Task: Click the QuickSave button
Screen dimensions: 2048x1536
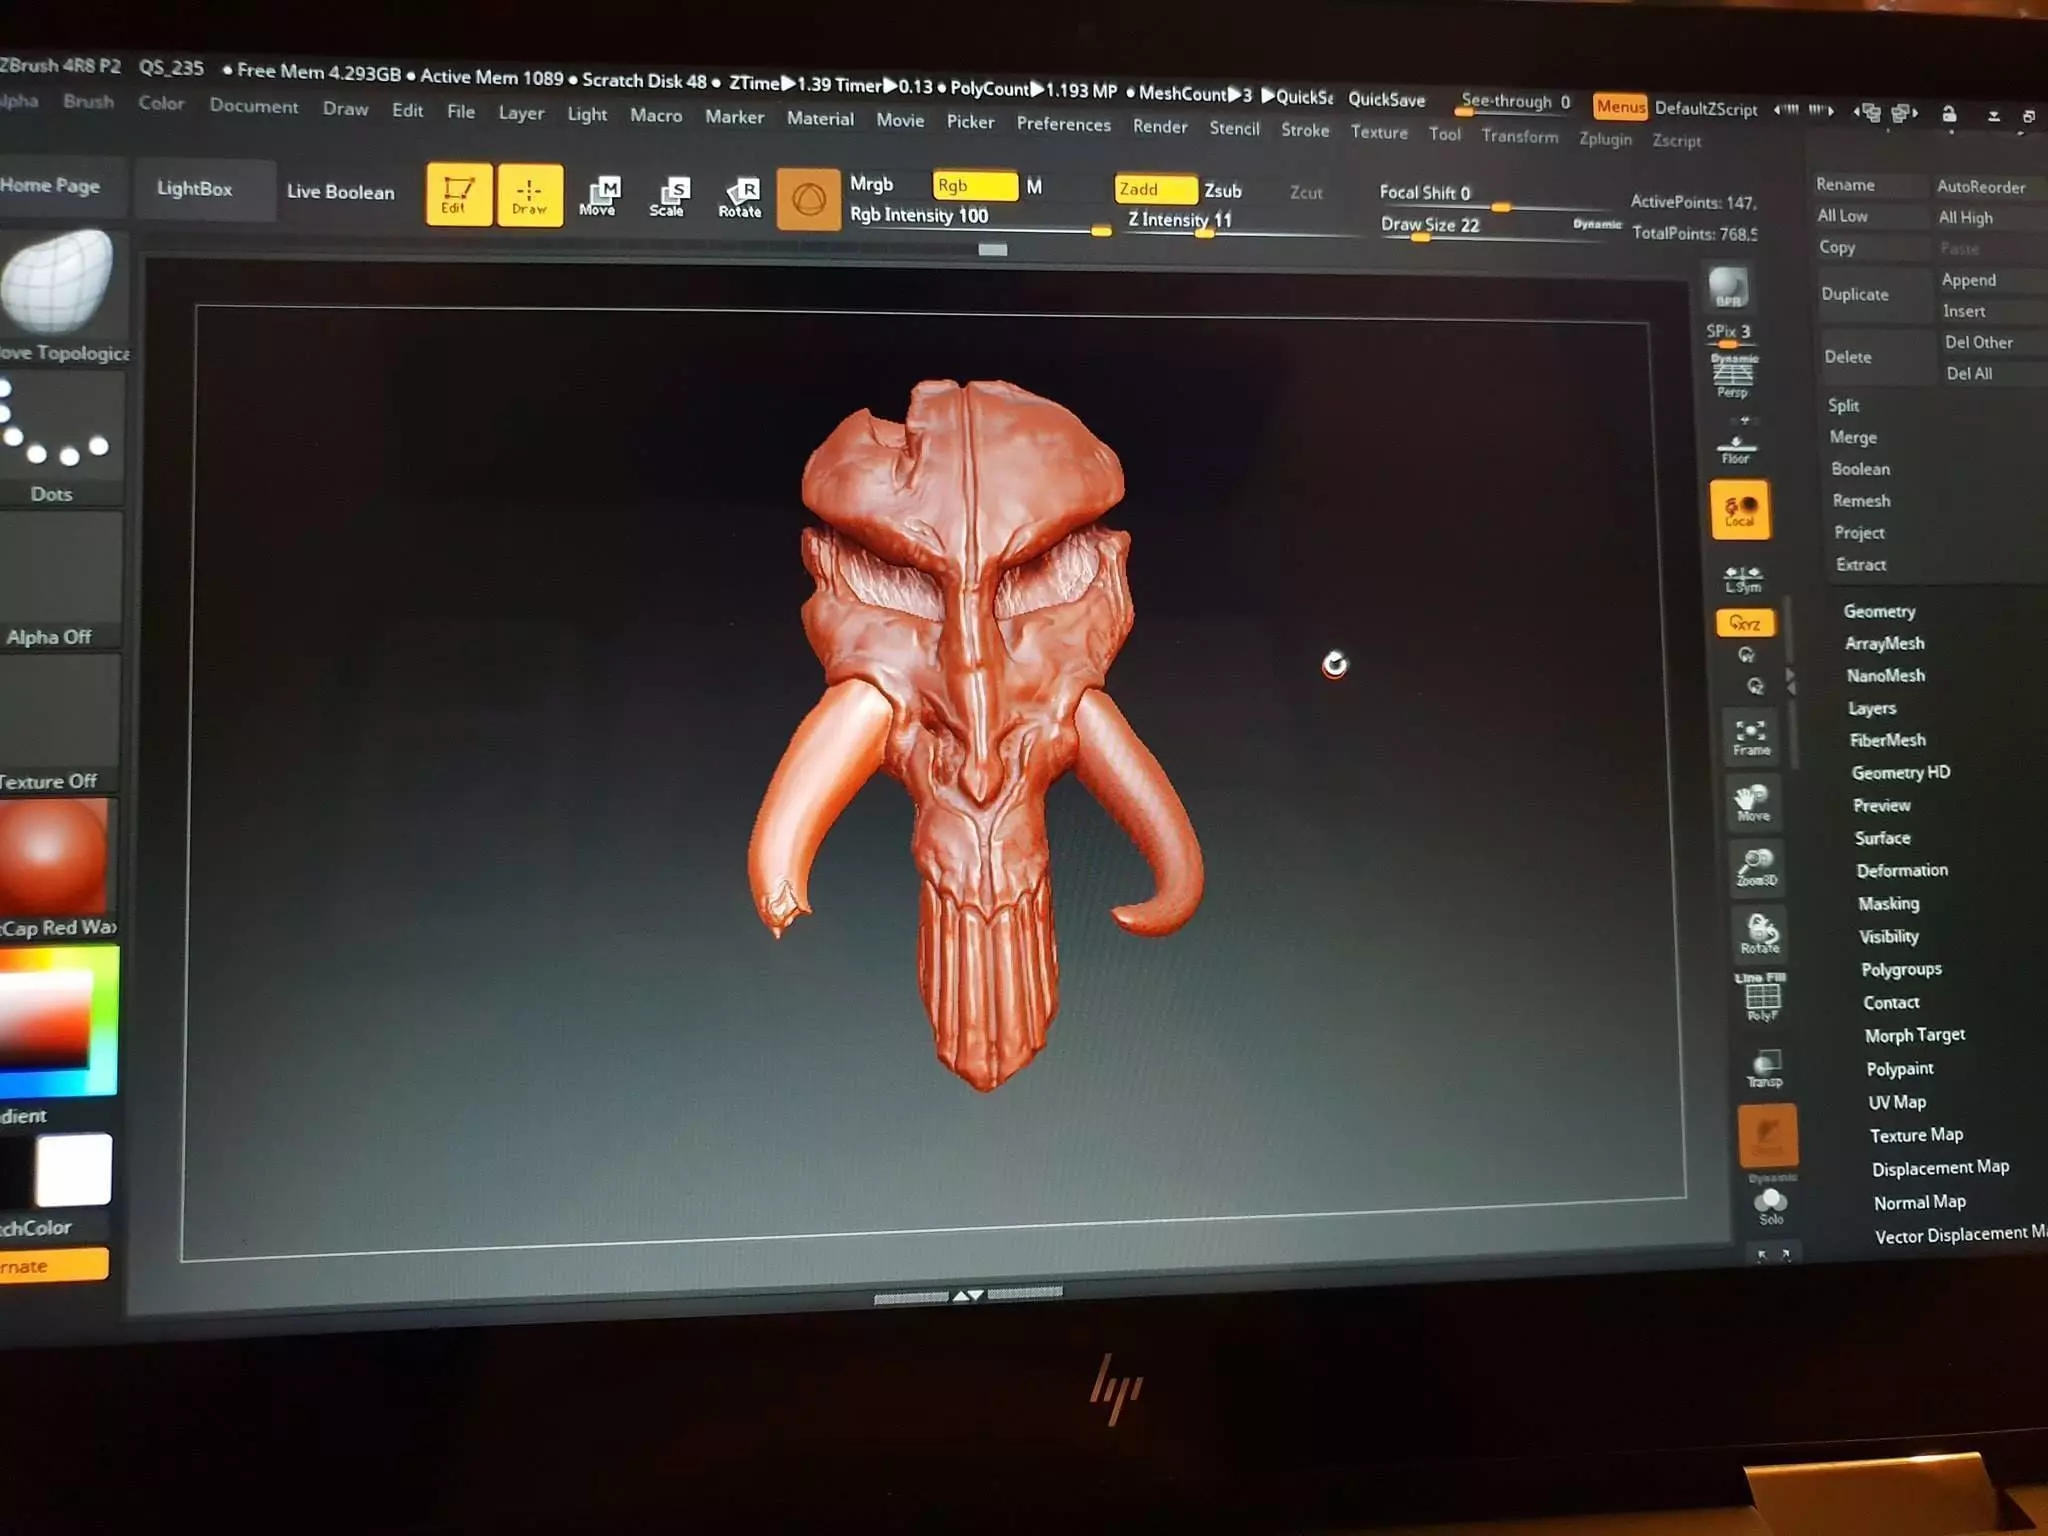Action: [1386, 99]
